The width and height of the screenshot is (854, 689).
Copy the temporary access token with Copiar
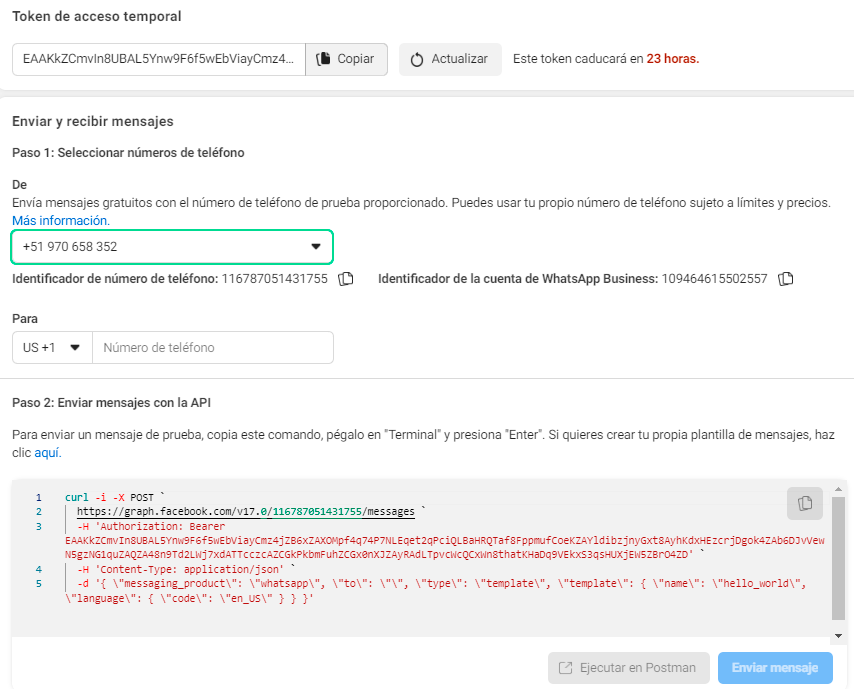click(346, 59)
